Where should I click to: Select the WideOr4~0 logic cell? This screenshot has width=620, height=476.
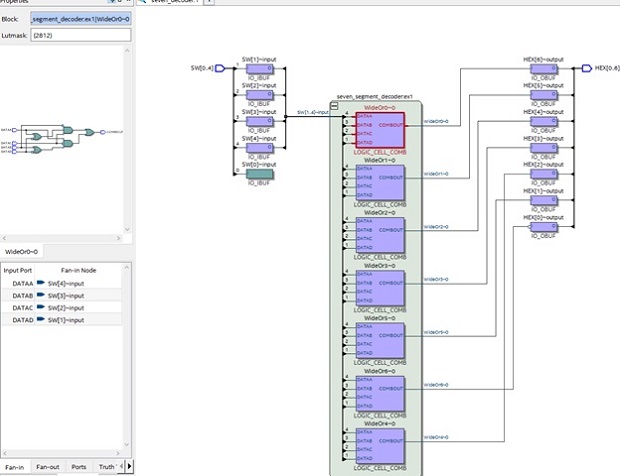click(x=380, y=447)
